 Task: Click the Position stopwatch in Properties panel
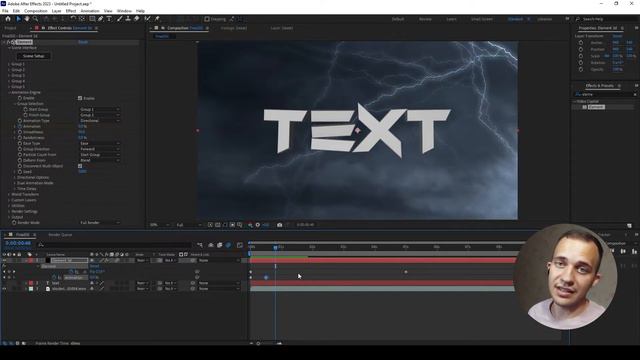point(581,49)
